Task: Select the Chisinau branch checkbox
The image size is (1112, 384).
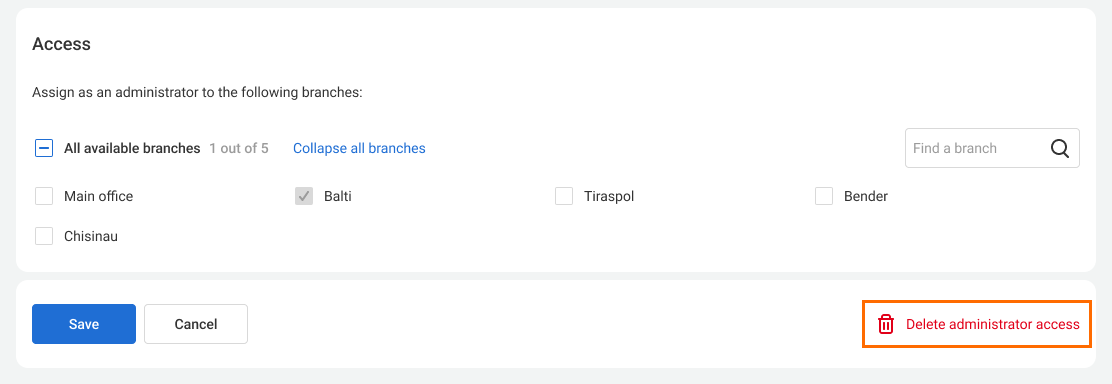Action: click(44, 236)
